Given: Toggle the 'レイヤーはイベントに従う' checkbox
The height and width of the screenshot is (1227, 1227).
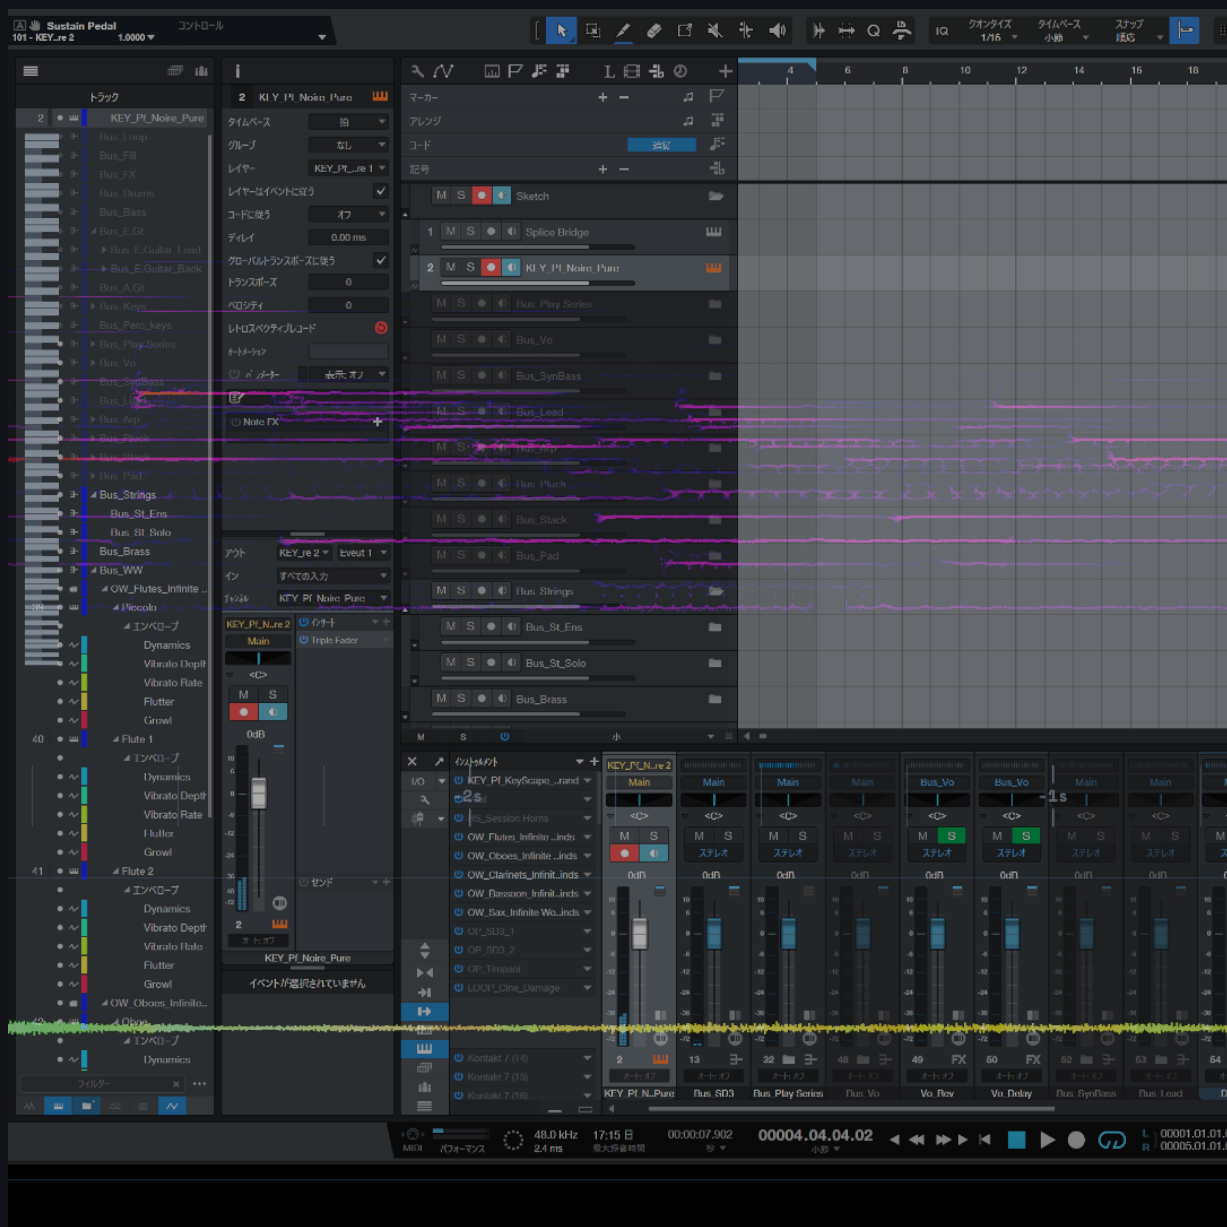Looking at the screenshot, I should (x=380, y=191).
